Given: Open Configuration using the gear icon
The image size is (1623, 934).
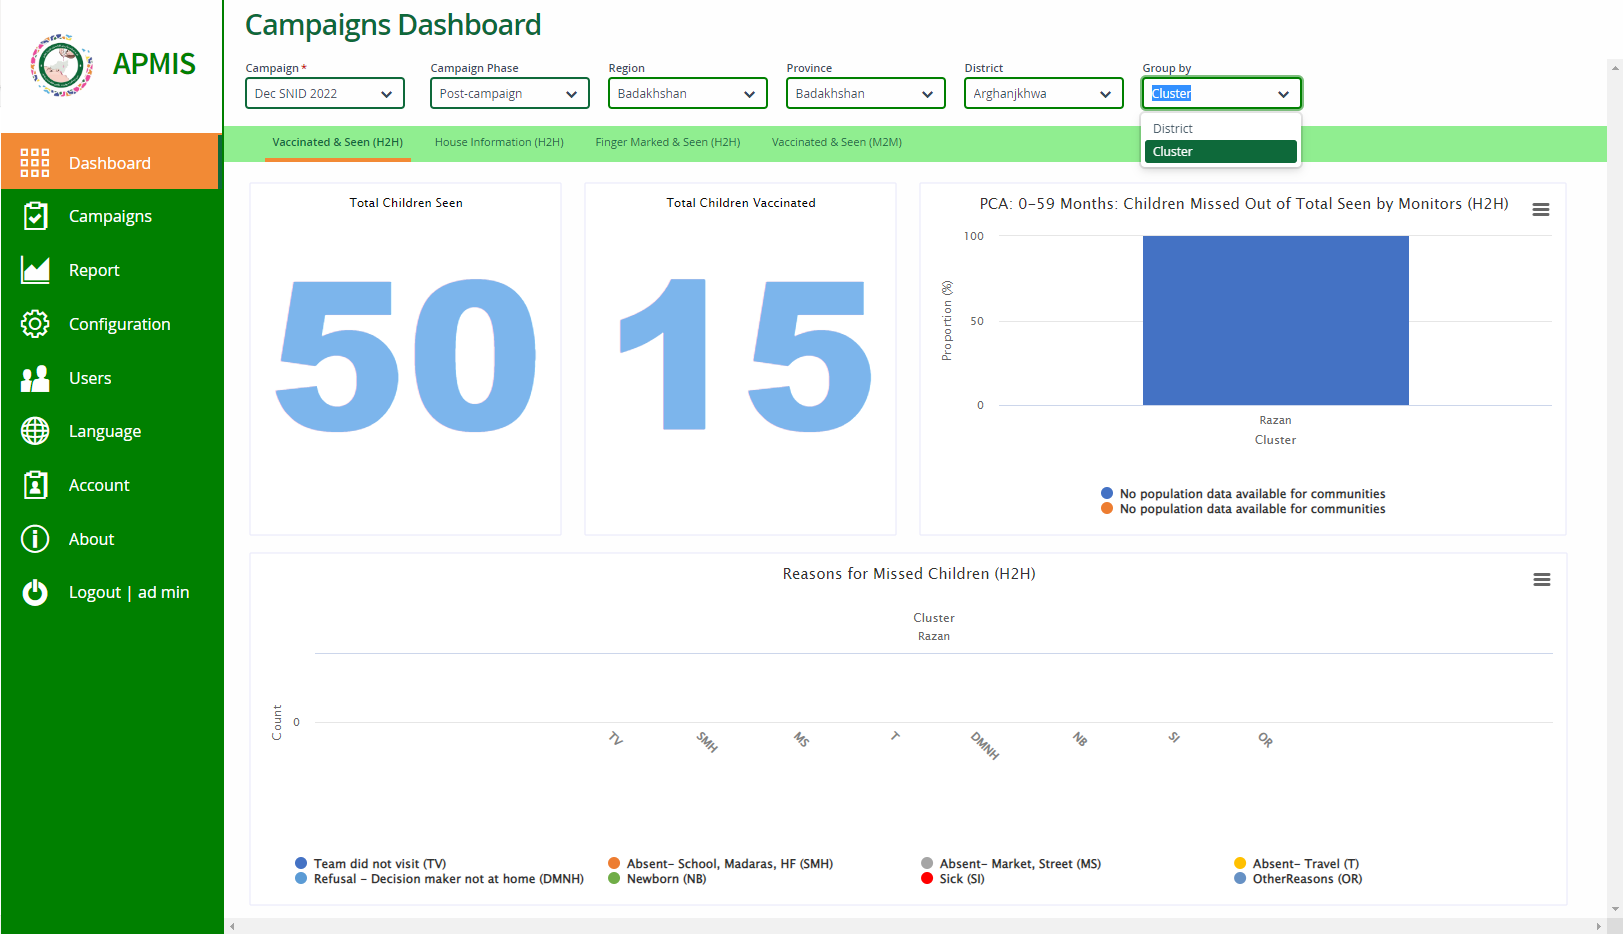Looking at the screenshot, I should coord(34,323).
